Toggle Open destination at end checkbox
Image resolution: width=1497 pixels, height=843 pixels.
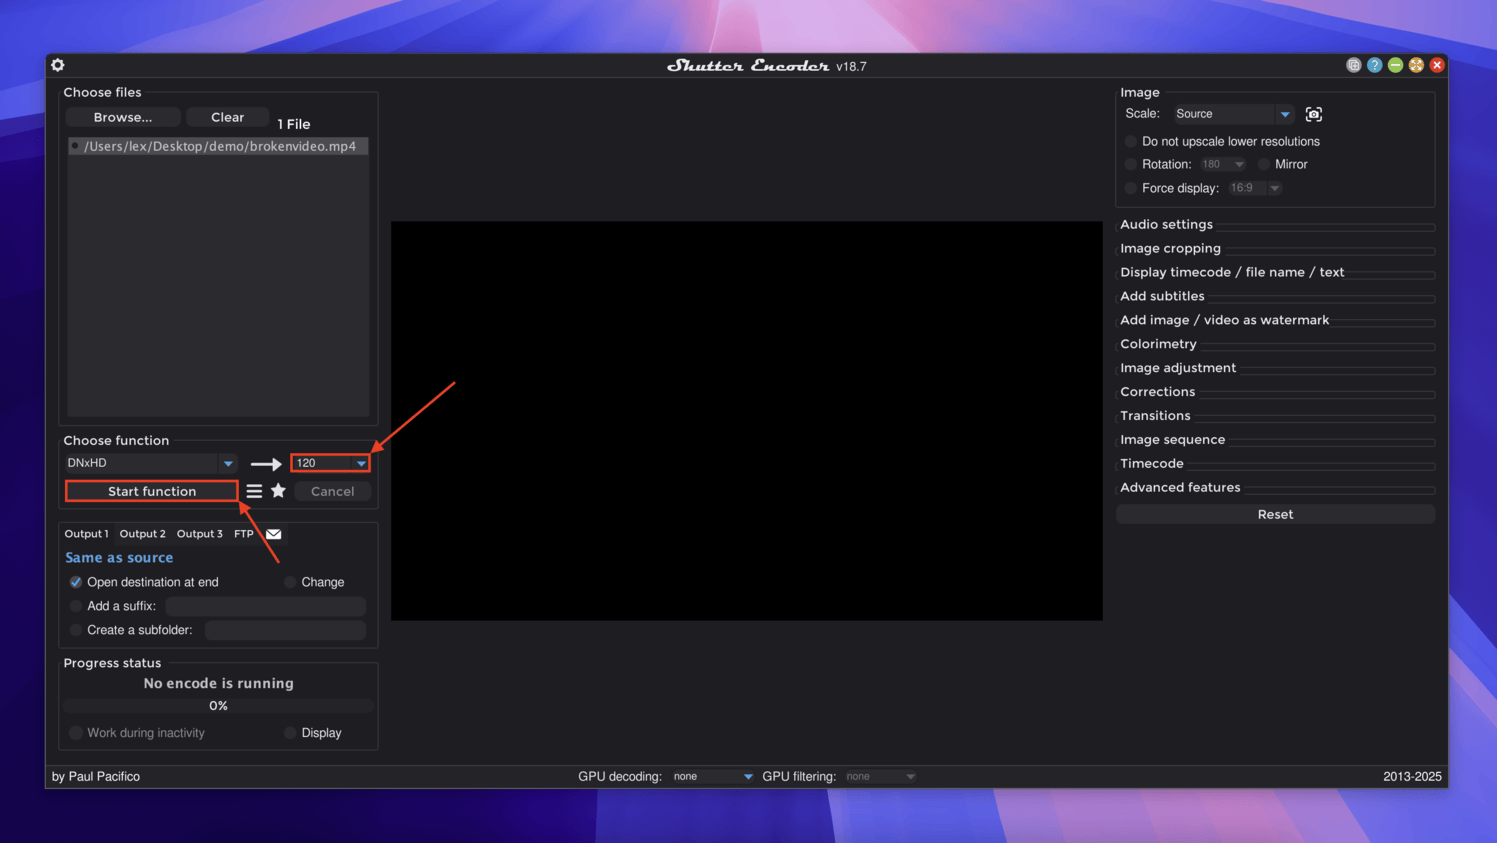pos(76,582)
